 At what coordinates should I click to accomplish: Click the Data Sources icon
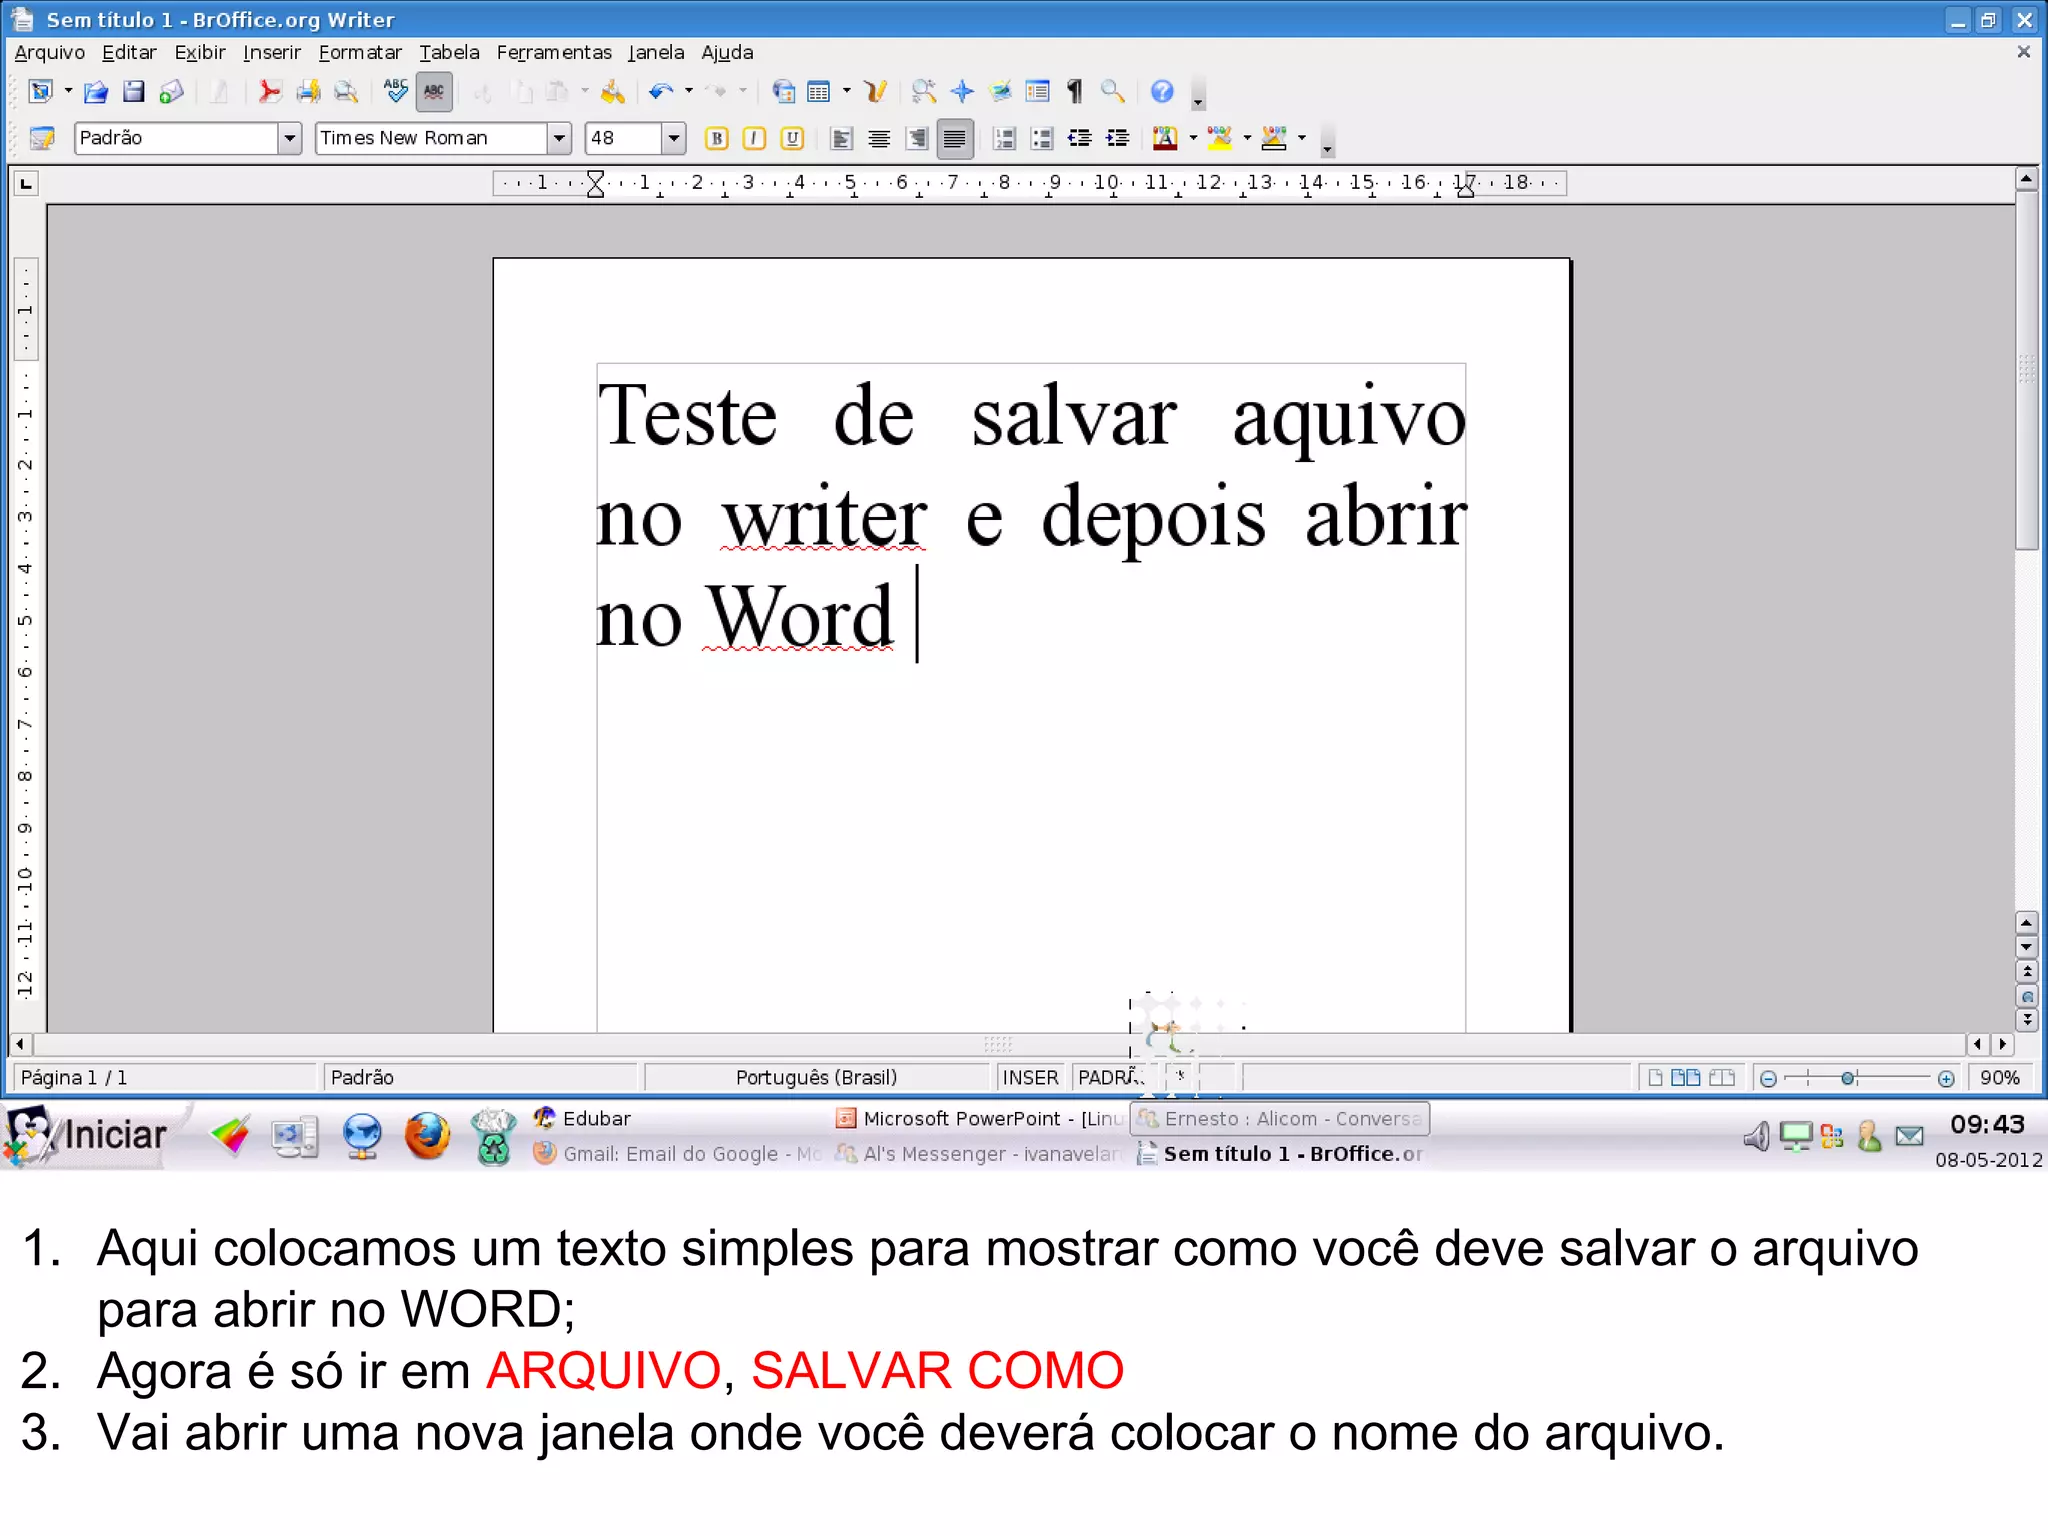coord(1038,92)
